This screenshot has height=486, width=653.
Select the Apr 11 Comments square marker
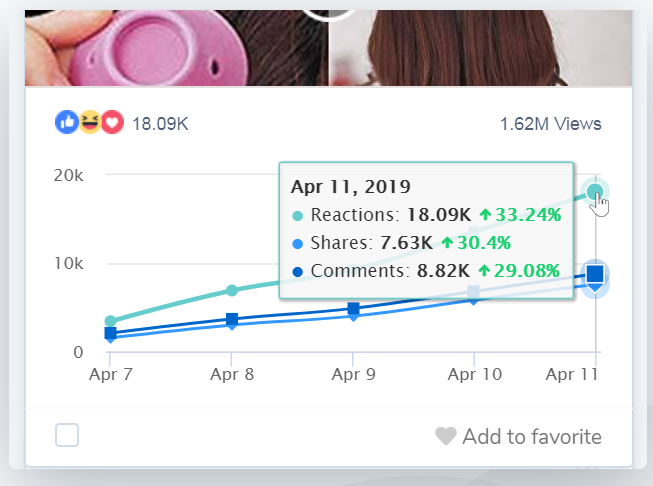[595, 273]
